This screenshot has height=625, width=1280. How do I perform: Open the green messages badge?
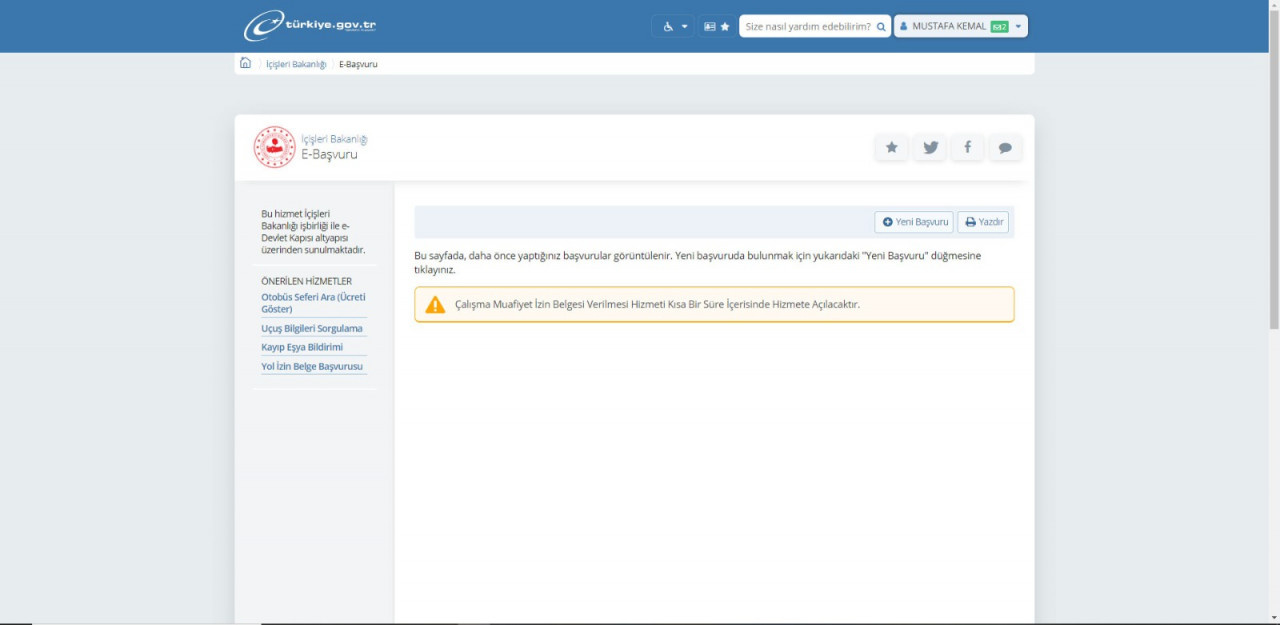point(999,27)
